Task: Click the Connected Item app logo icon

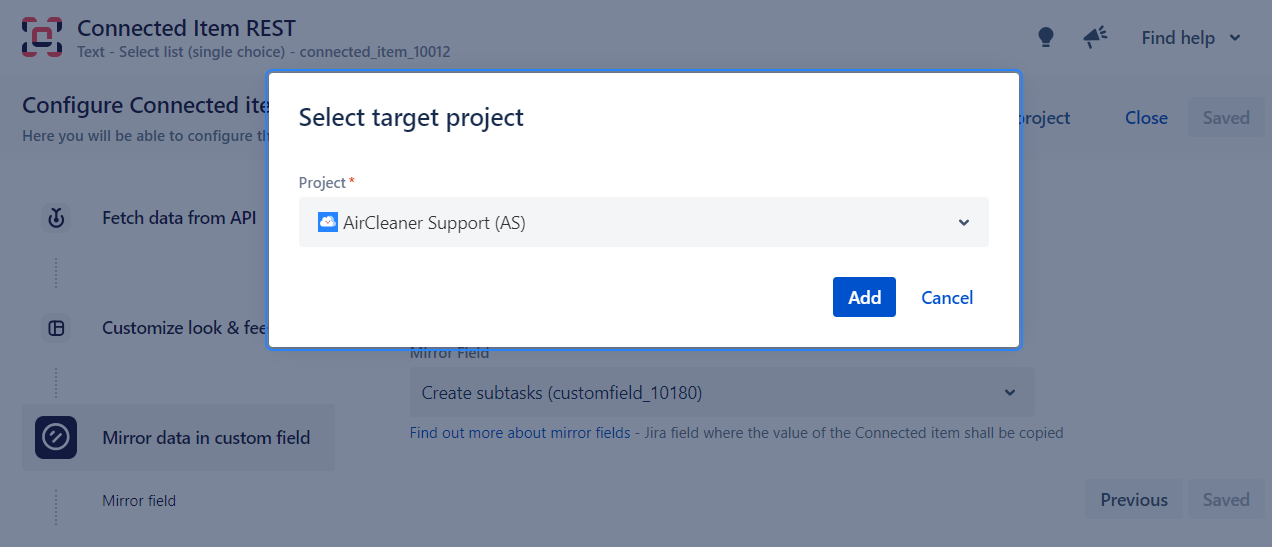Action: pos(42,38)
